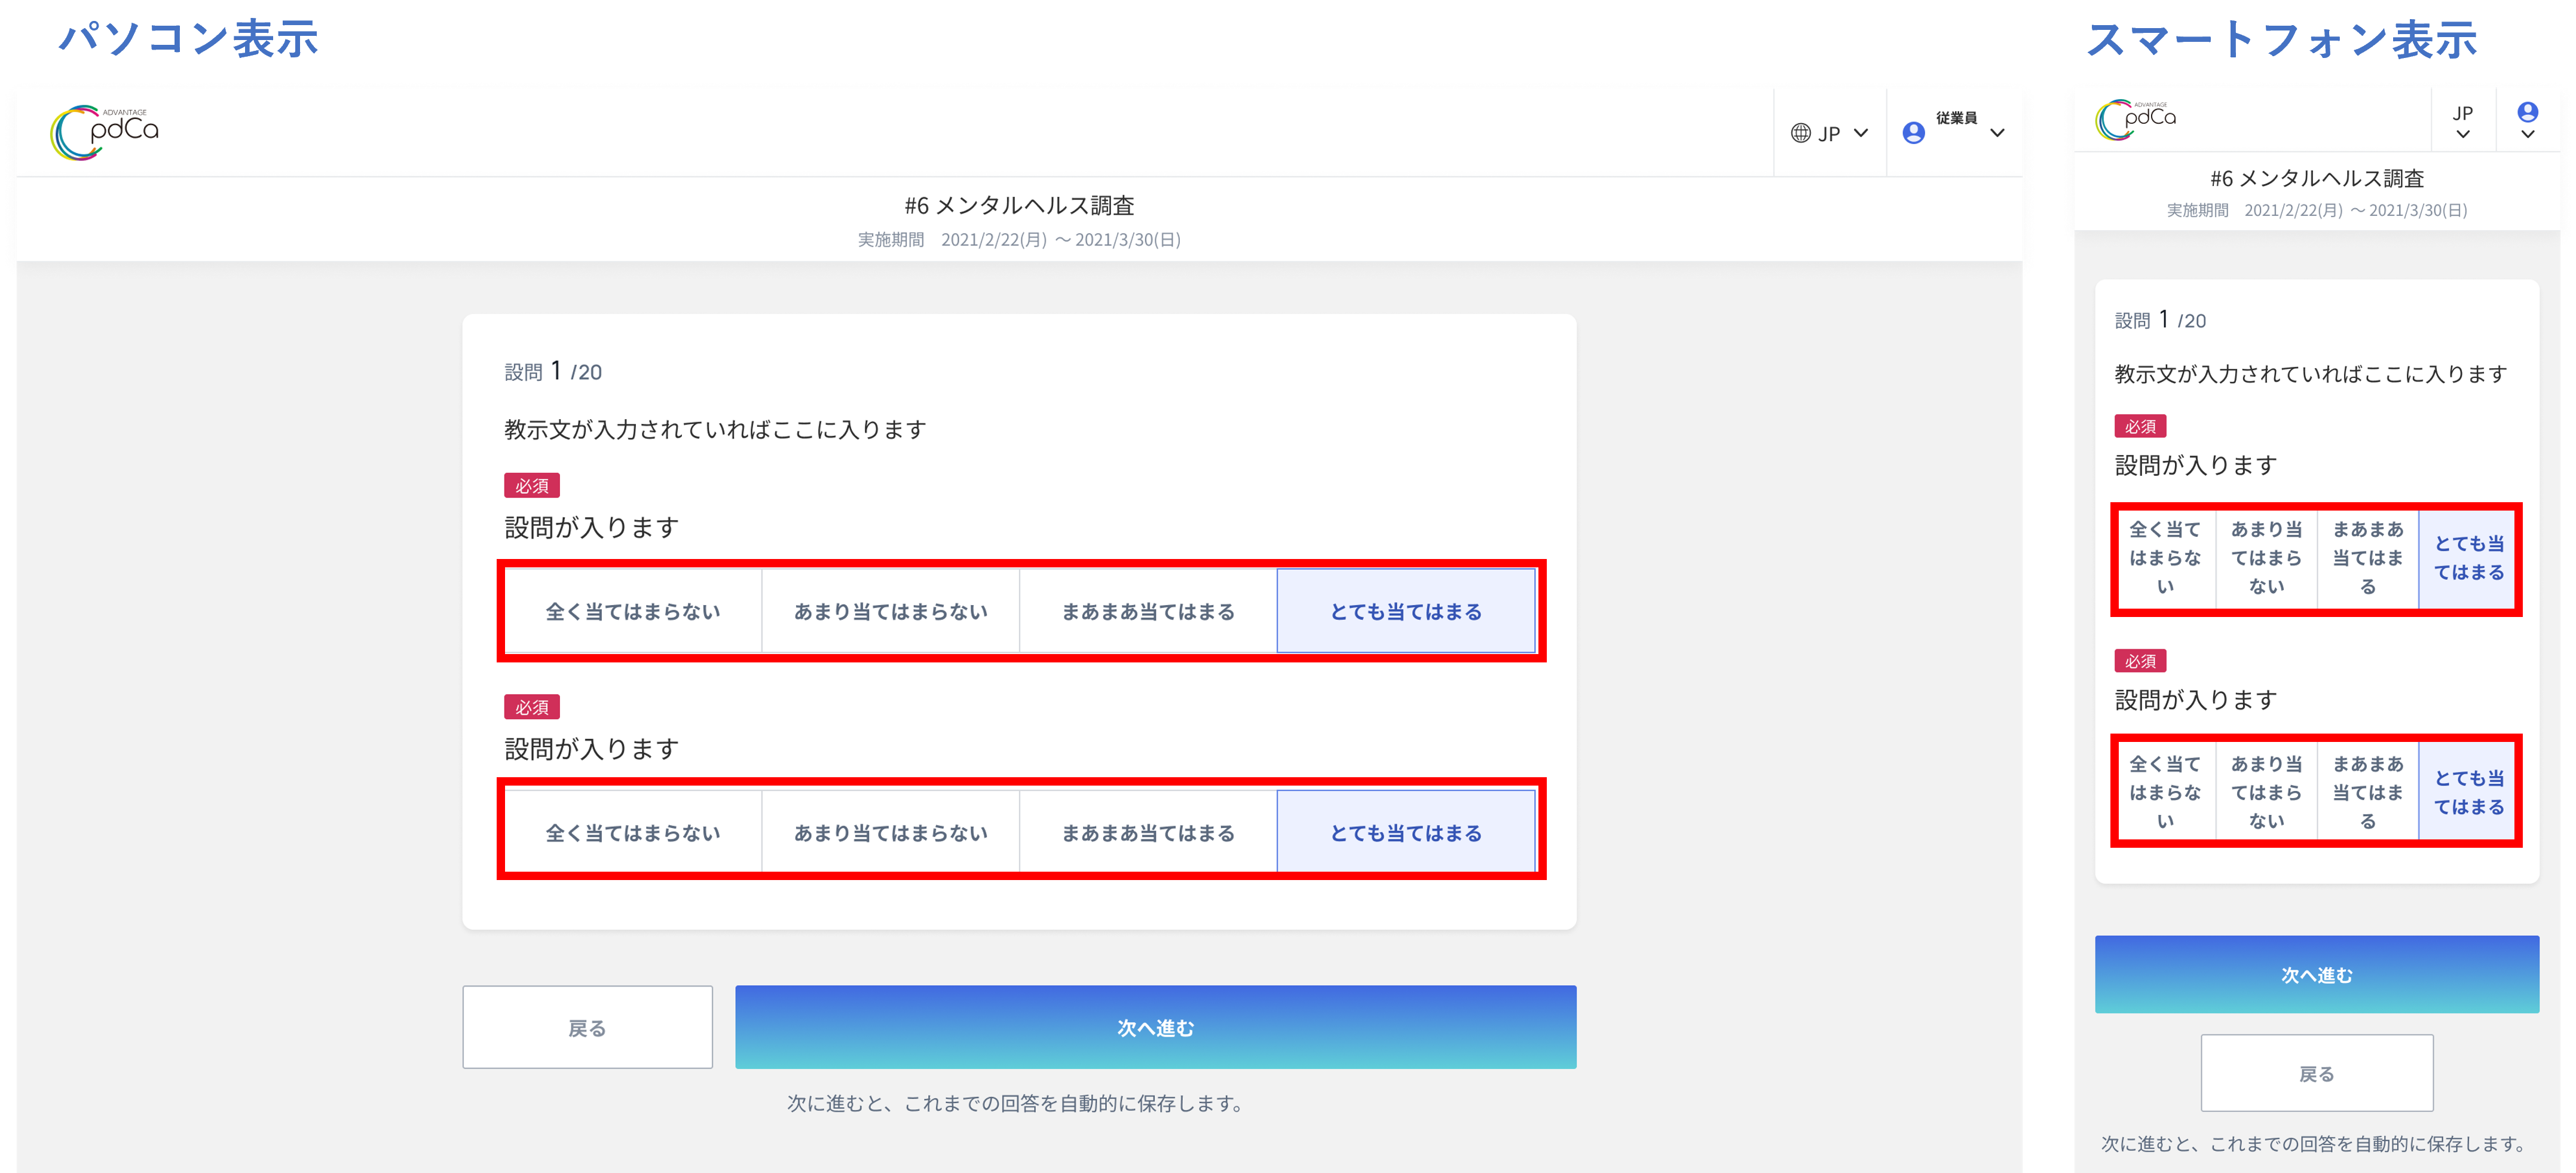Click the 実施期間 date range in smartphone view
The height and width of the screenshot is (1173, 2576).
2317,210
